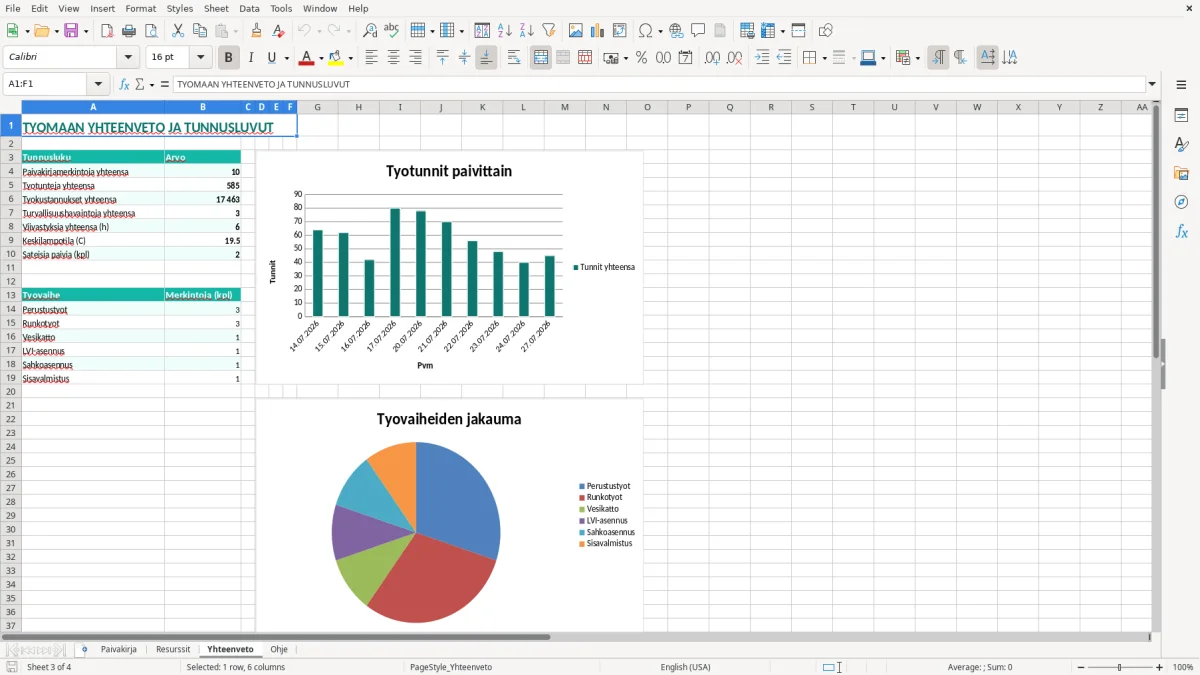Open the underline style dropdown arrow
Image resolution: width=1200 pixels, height=675 pixels.
(x=286, y=58)
